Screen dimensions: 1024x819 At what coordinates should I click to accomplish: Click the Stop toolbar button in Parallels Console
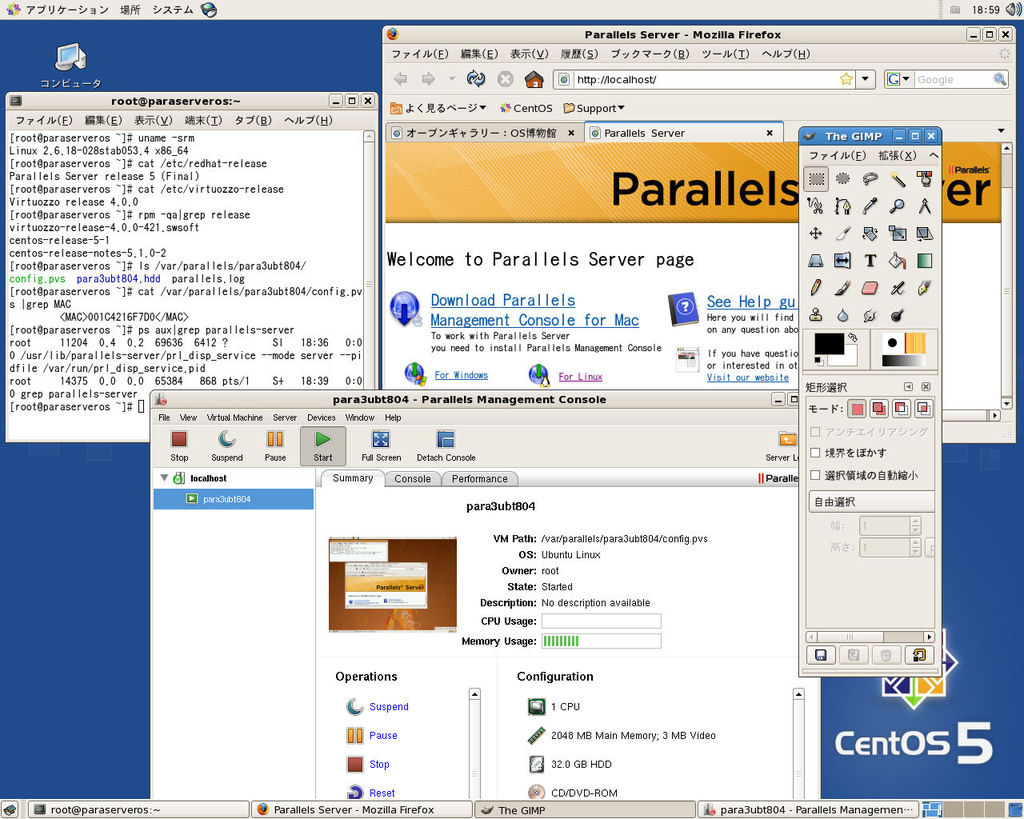coord(179,446)
